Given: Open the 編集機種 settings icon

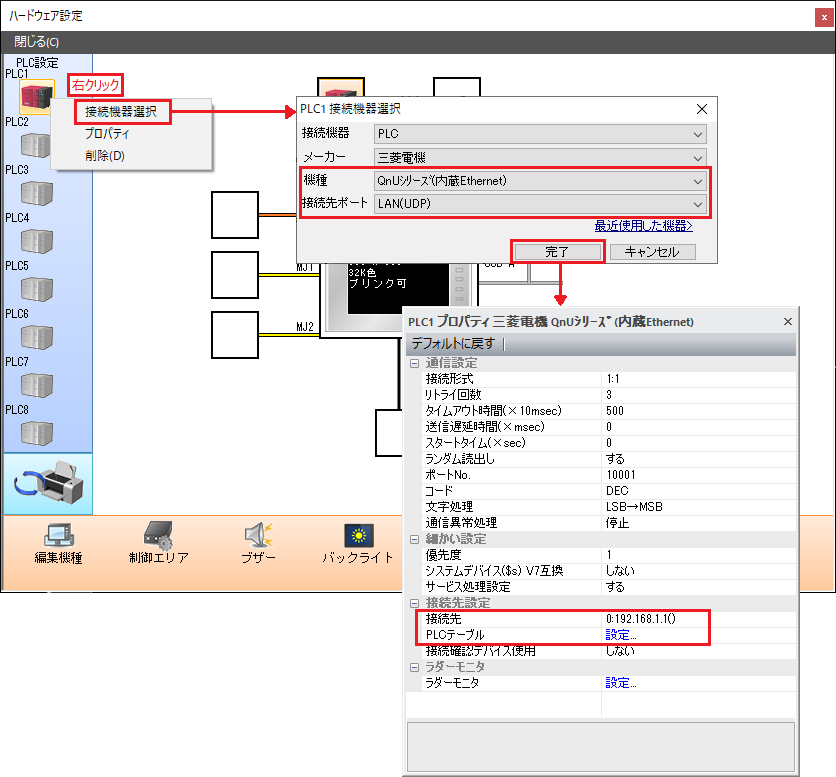Looking at the screenshot, I should point(58,536).
